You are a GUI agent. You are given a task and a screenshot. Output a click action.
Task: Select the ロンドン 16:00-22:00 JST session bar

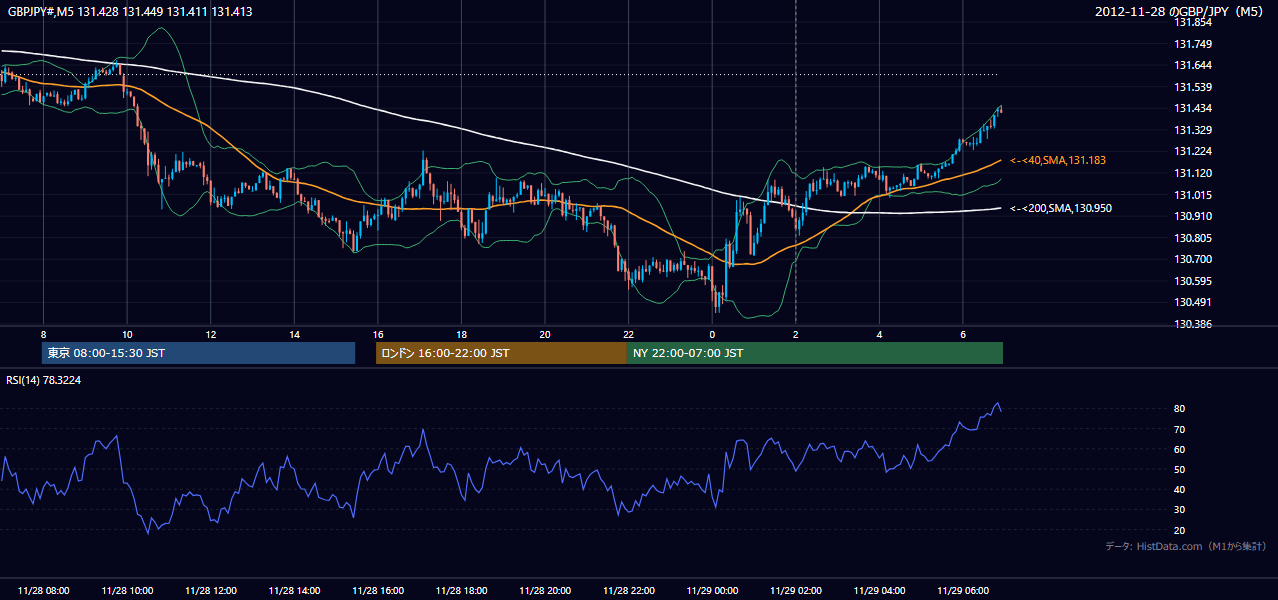(501, 353)
